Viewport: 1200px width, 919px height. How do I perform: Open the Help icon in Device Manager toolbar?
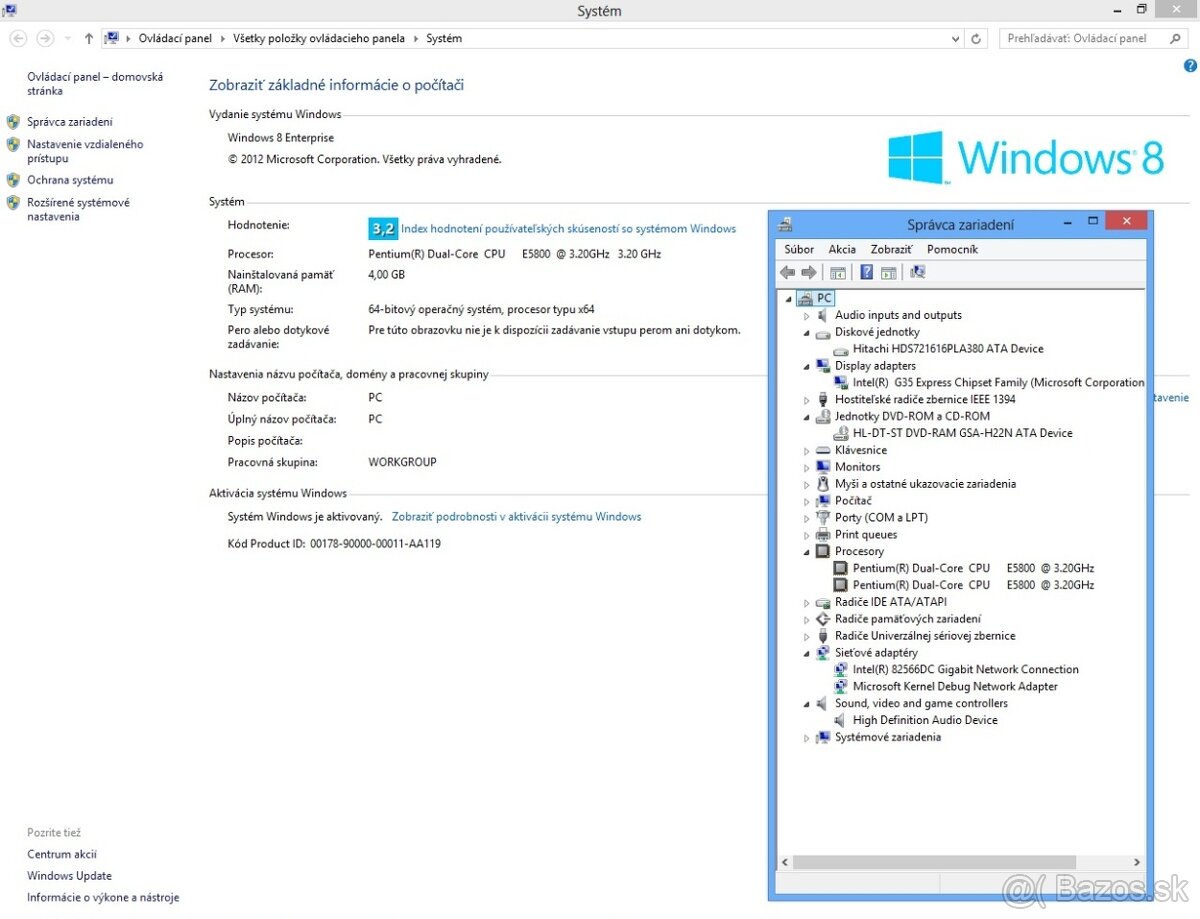click(x=866, y=271)
